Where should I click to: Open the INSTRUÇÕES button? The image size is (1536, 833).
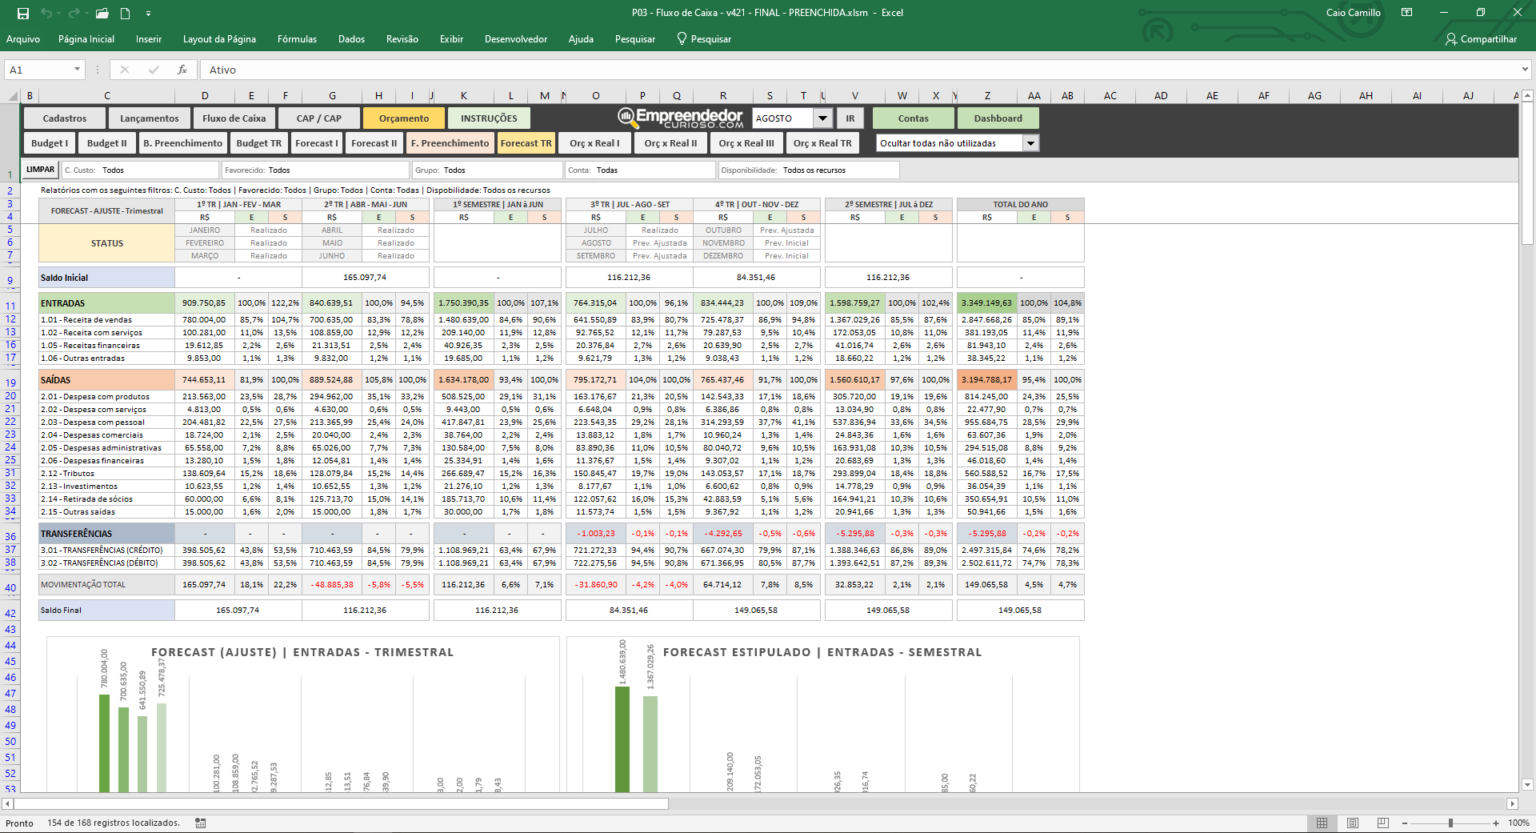pyautogui.click(x=489, y=118)
